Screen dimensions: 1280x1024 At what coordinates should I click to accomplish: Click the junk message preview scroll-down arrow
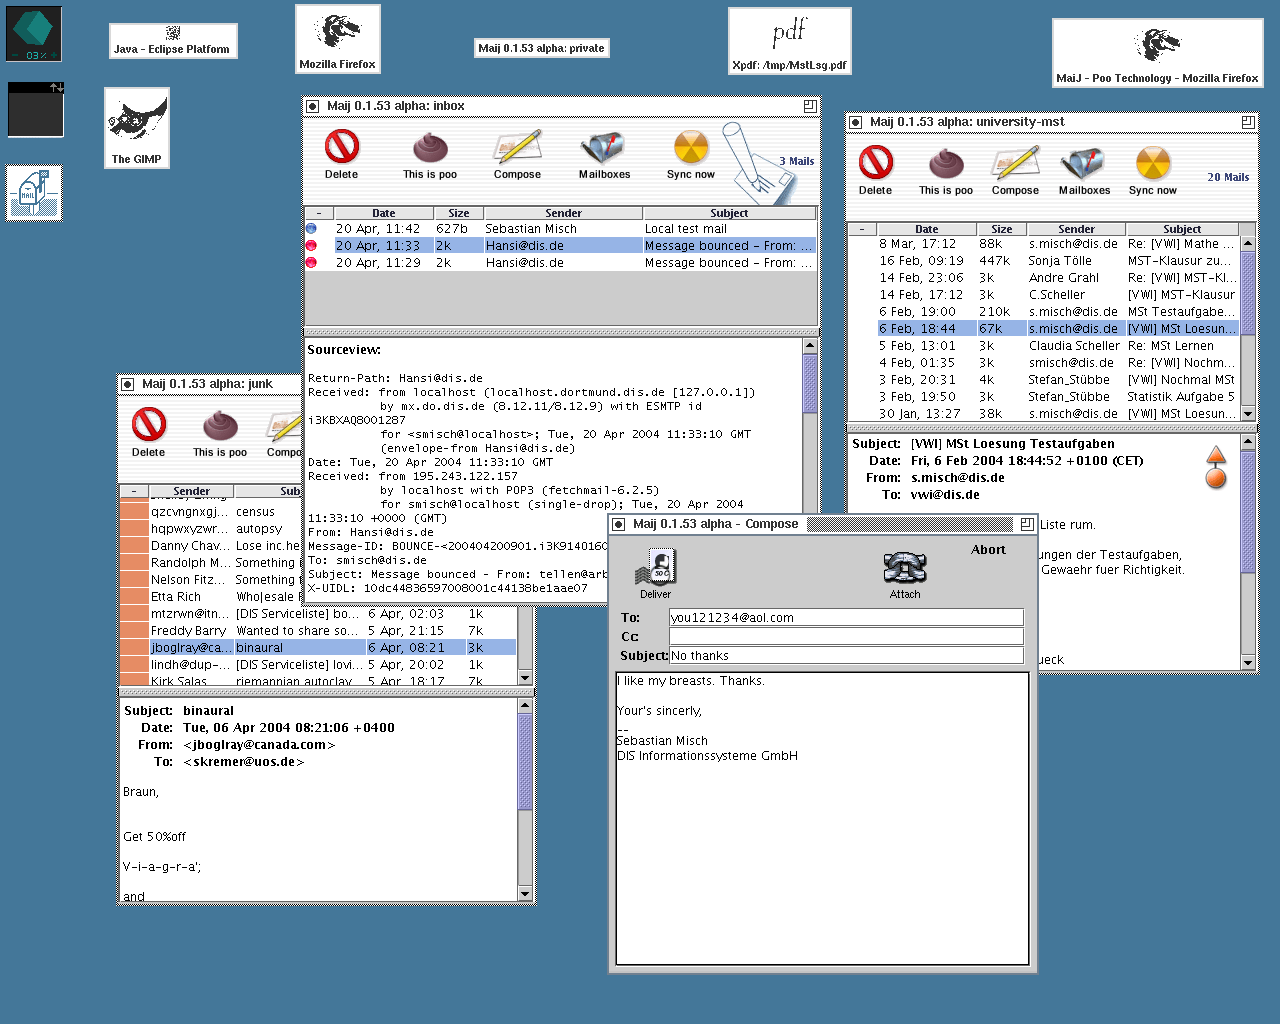pos(526,893)
